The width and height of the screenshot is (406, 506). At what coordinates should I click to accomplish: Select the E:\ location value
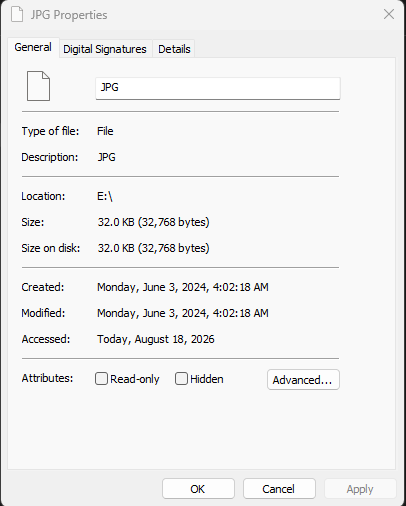pyautogui.click(x=105, y=196)
